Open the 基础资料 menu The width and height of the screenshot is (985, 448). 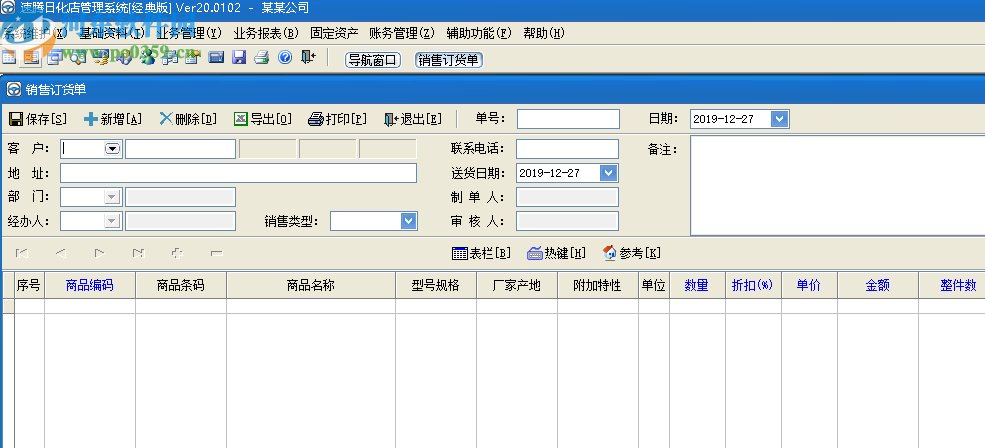click(112, 33)
